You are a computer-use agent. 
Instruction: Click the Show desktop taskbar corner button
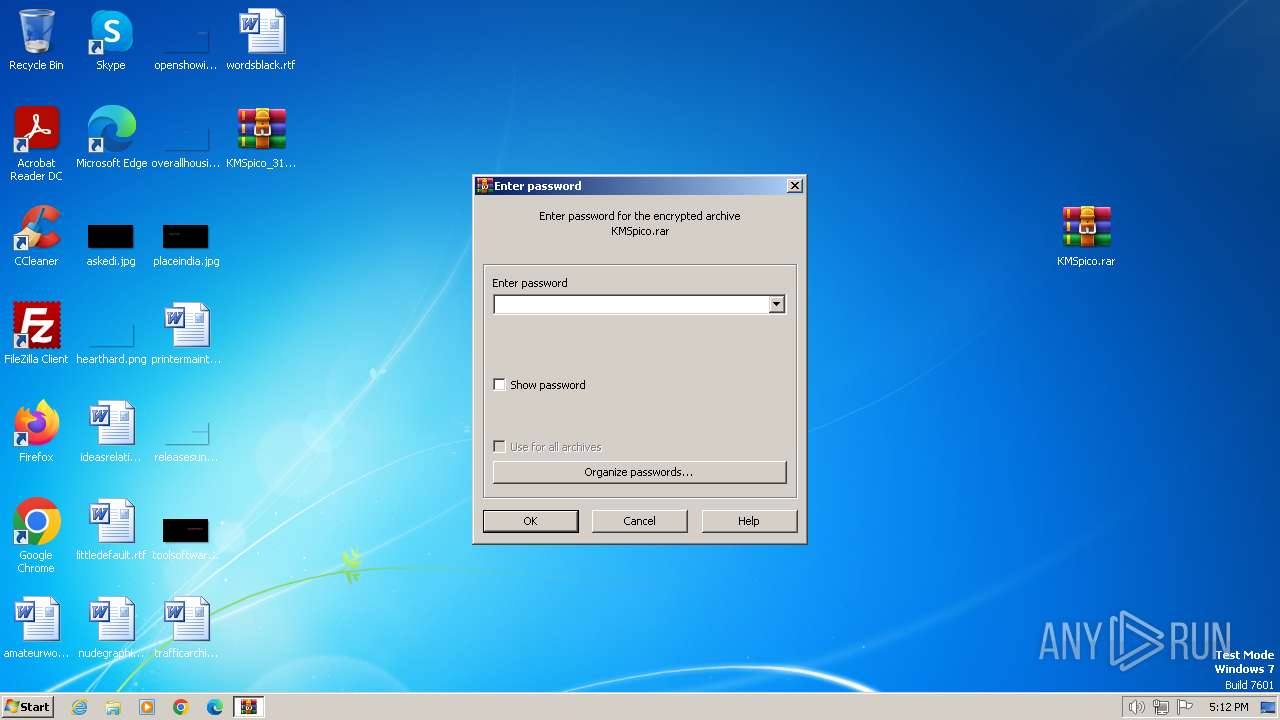pos(1269,707)
